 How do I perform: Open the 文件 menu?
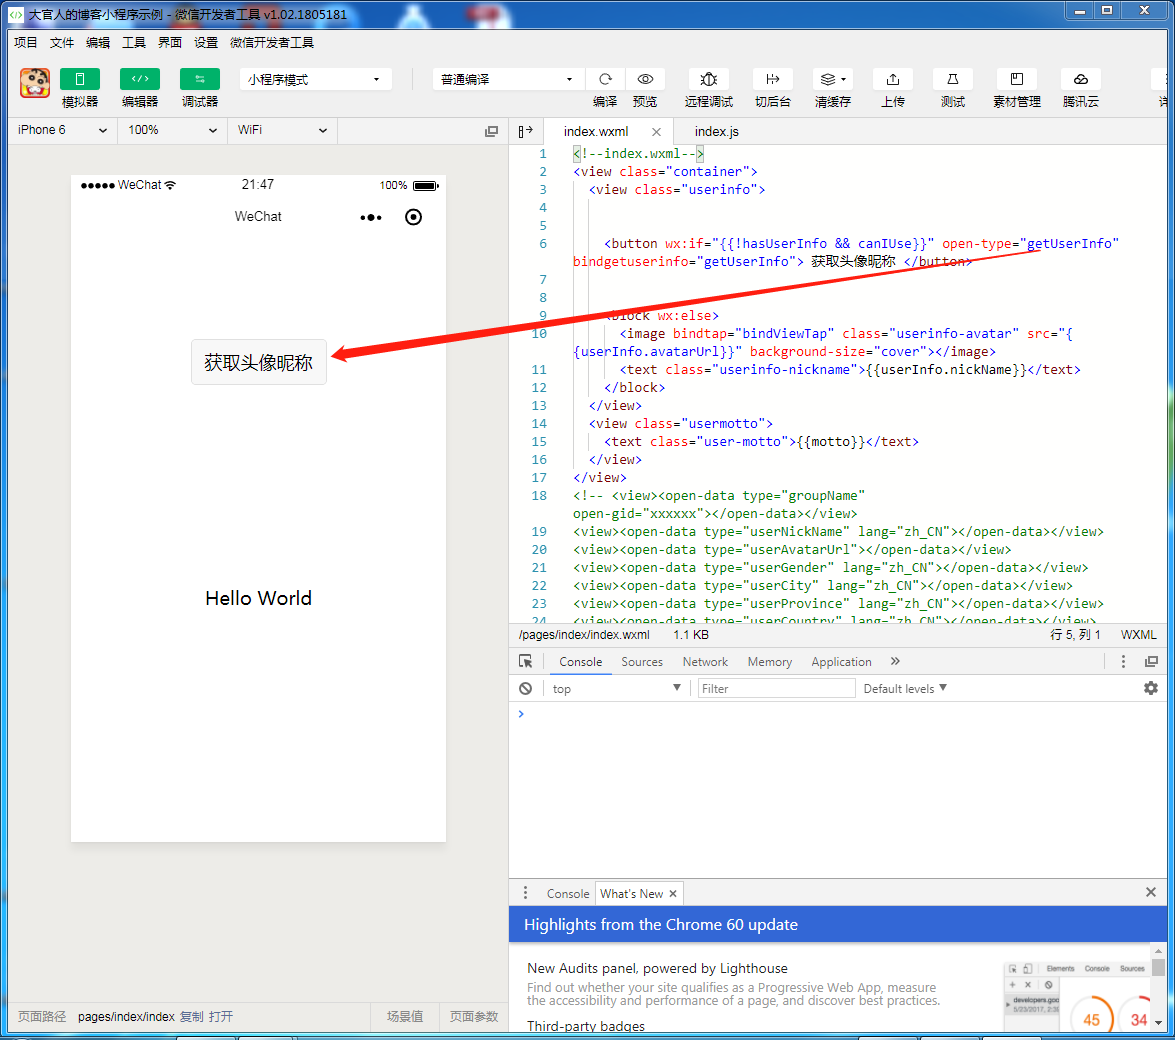[x=61, y=43]
